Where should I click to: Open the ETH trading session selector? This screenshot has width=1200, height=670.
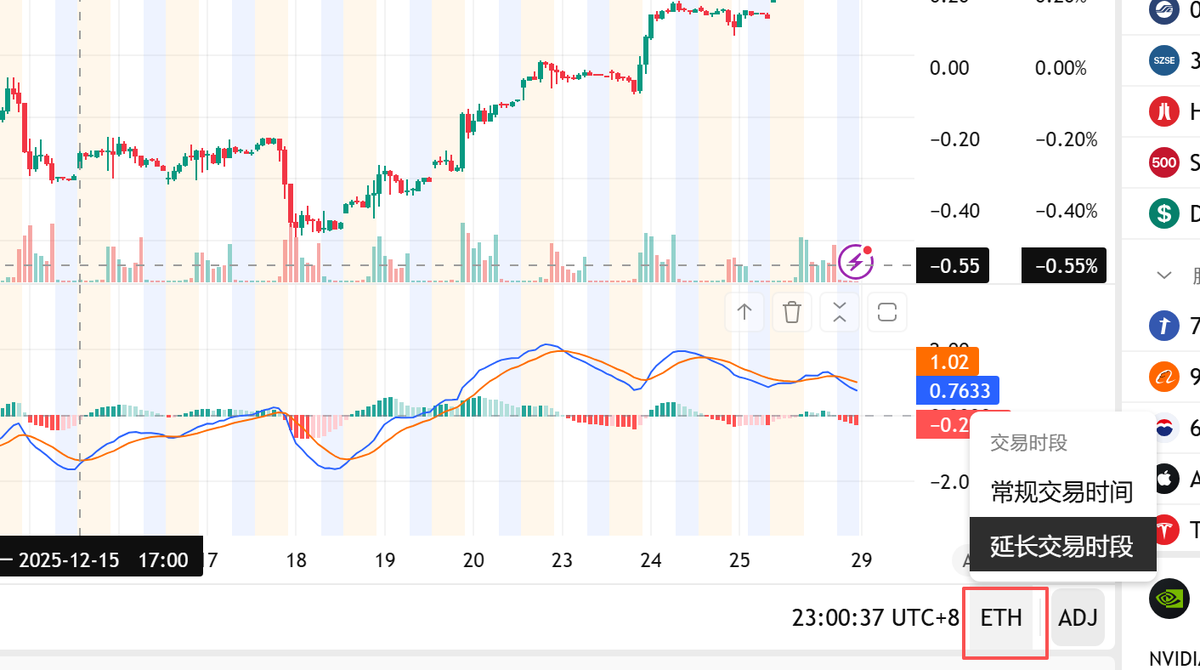coord(1001,618)
